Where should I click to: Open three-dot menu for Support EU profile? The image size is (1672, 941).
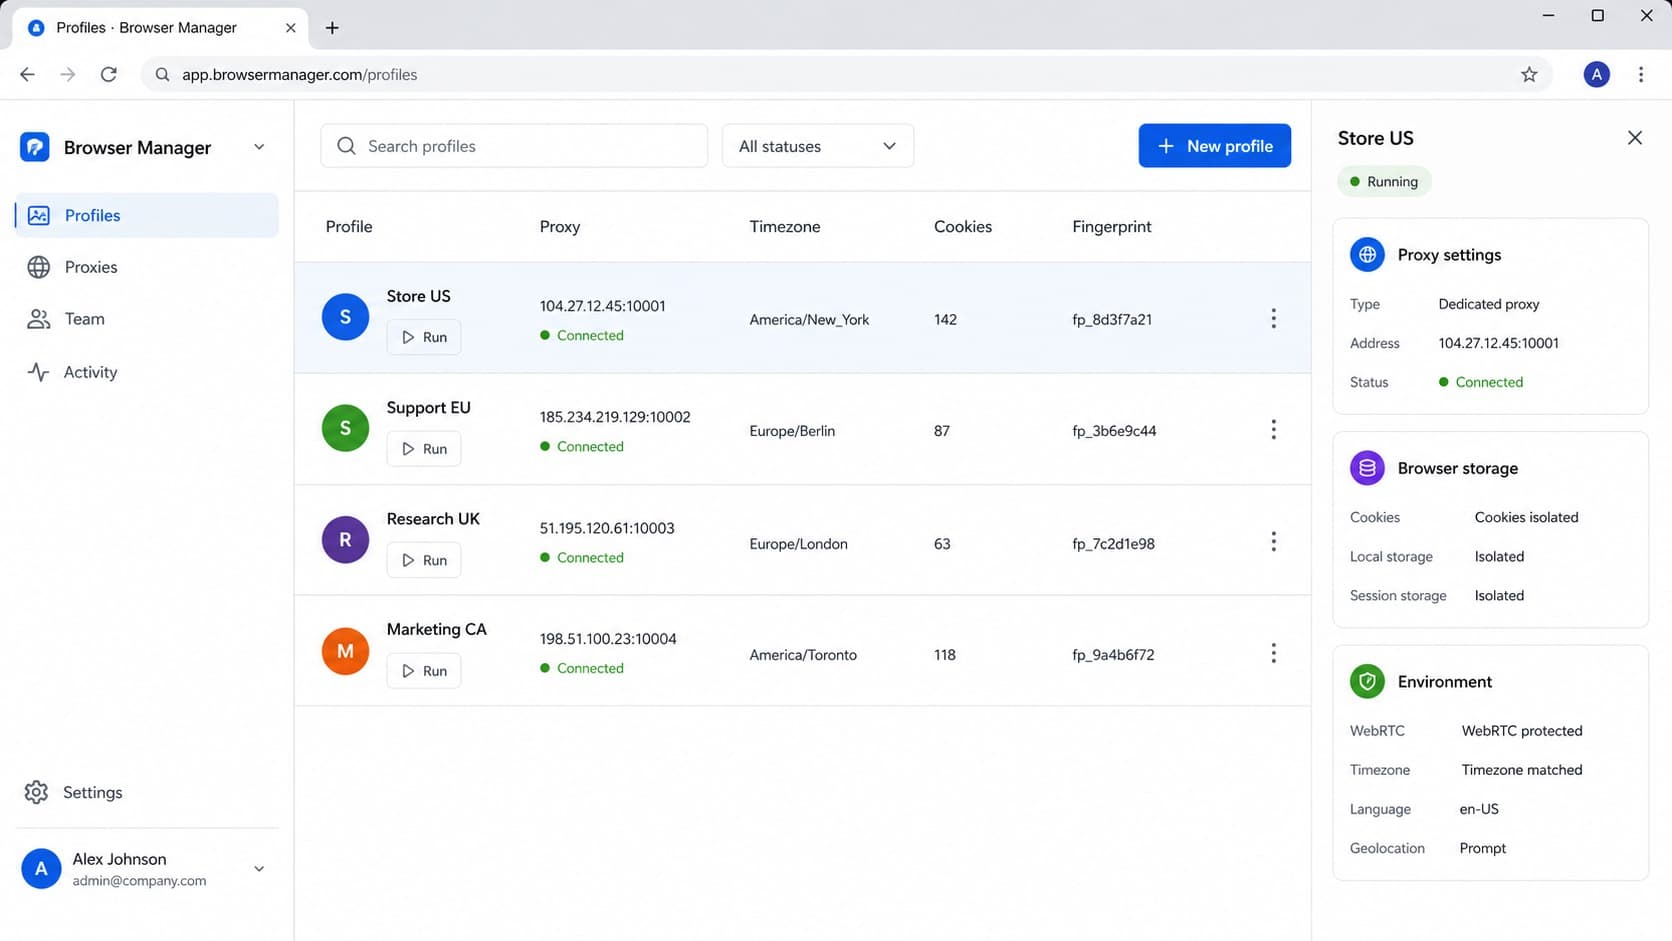[x=1273, y=430]
